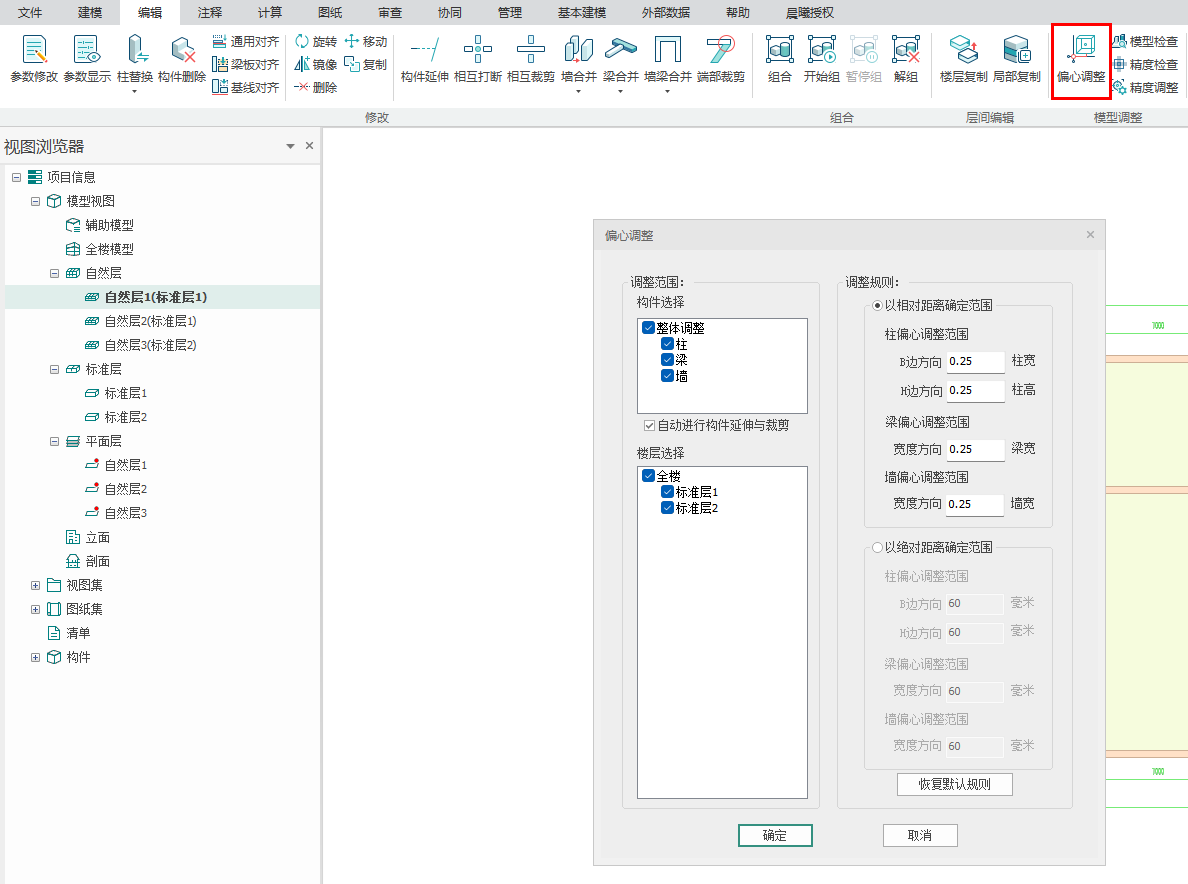This screenshot has height=884, width=1188.
Task: Click the 梁偏心 宽度方向 input field
Action: 974,450
